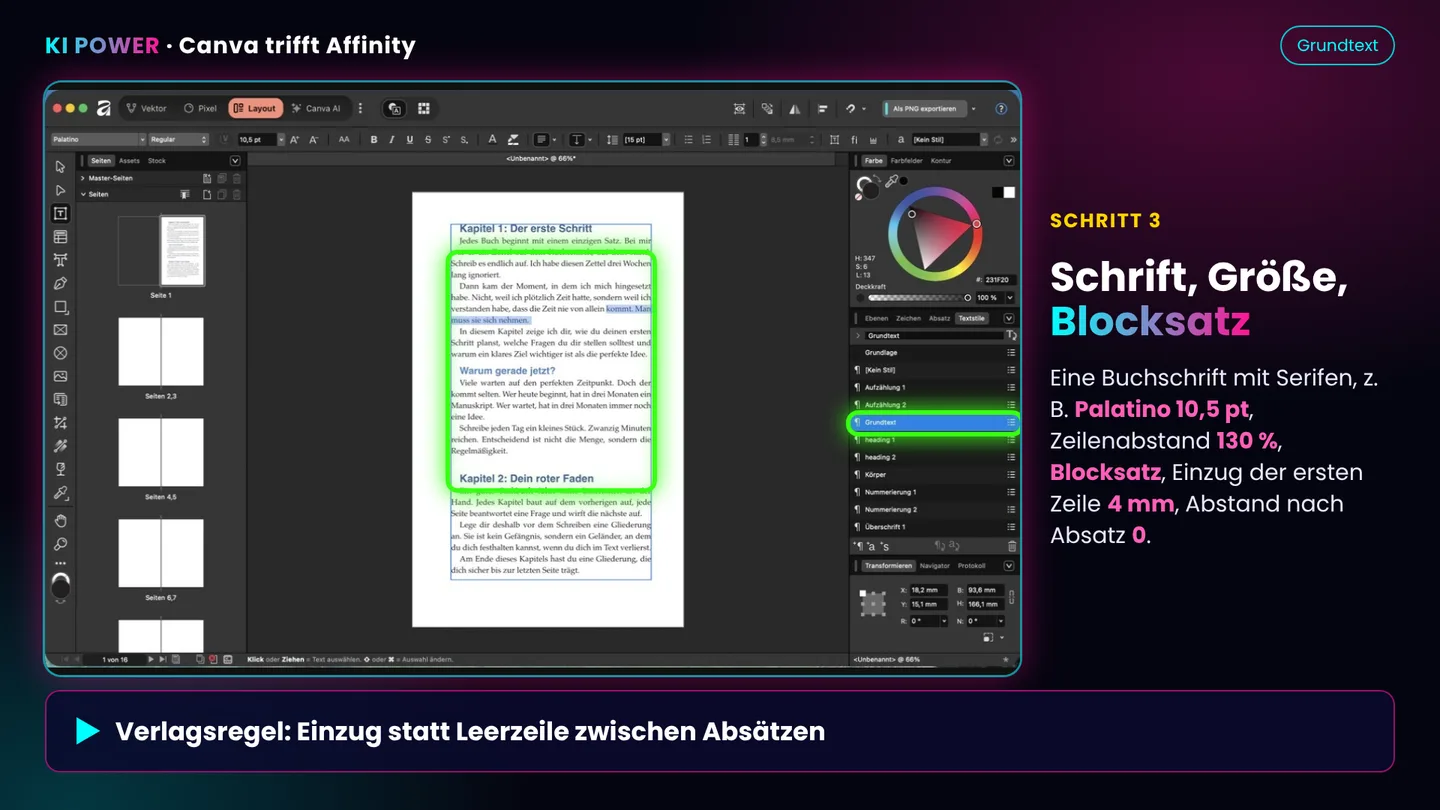Increase font size with A+ icon

pyautogui.click(x=295, y=140)
